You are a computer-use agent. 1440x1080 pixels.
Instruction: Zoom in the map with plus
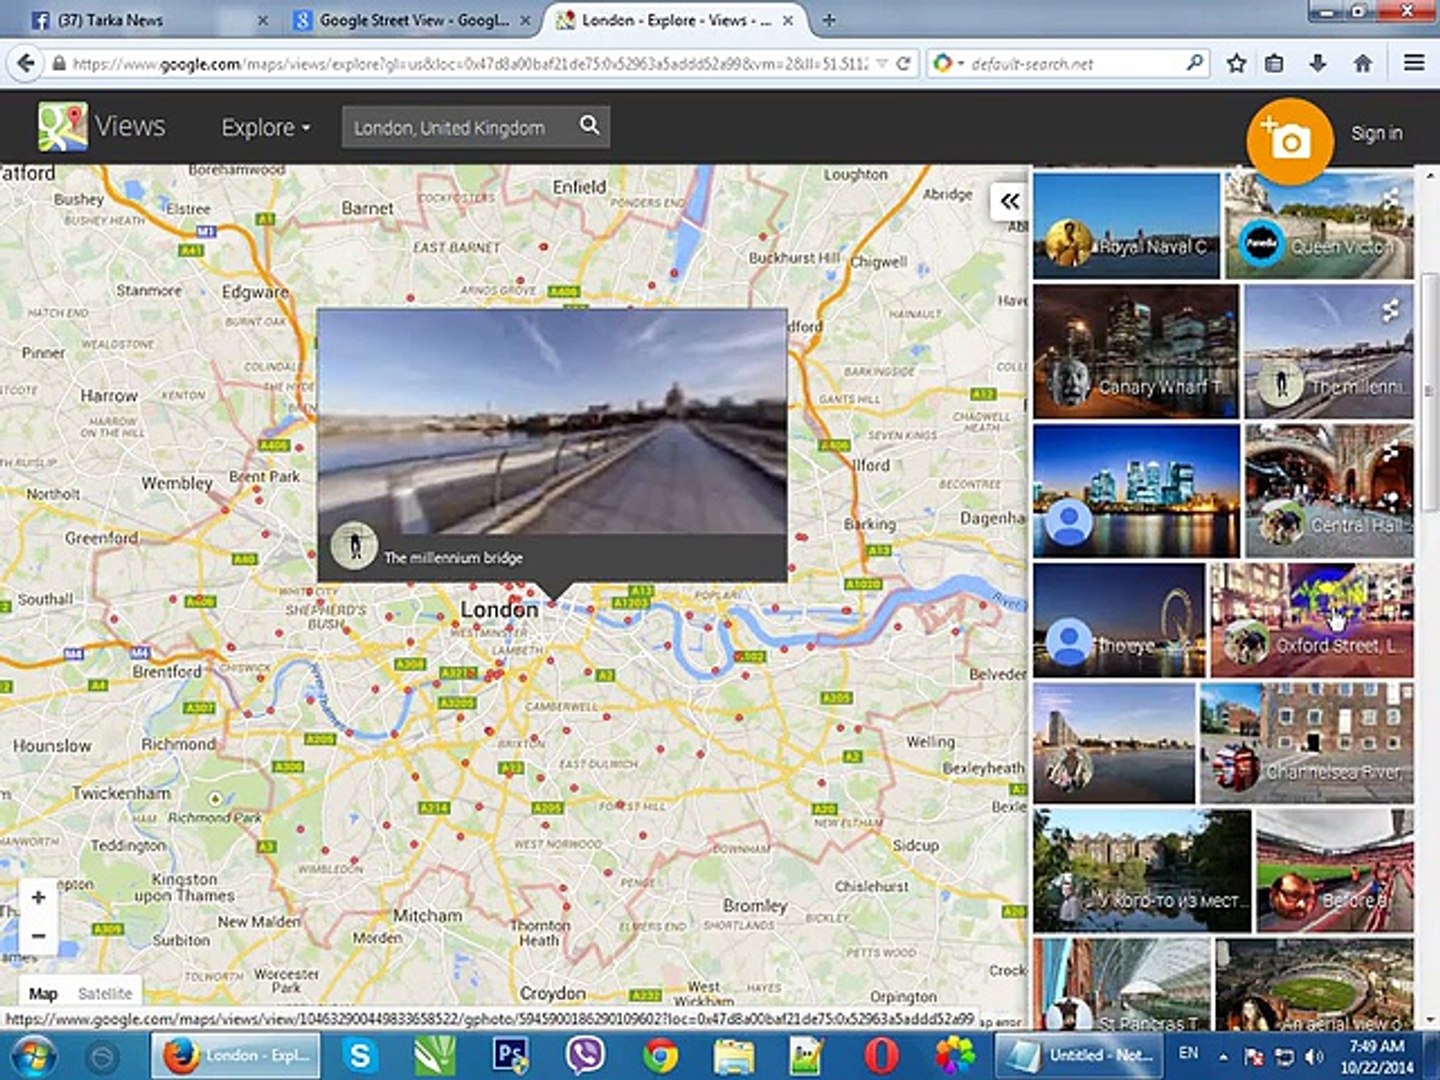click(38, 897)
